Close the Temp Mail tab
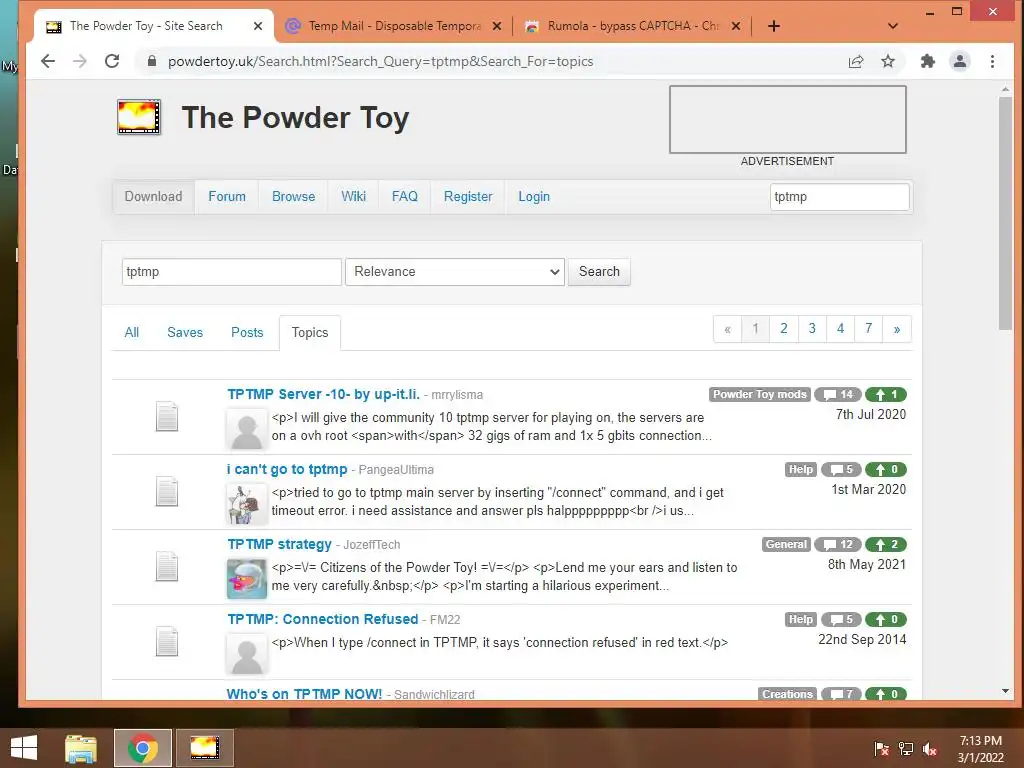The height and width of the screenshot is (768, 1024). pos(497,26)
